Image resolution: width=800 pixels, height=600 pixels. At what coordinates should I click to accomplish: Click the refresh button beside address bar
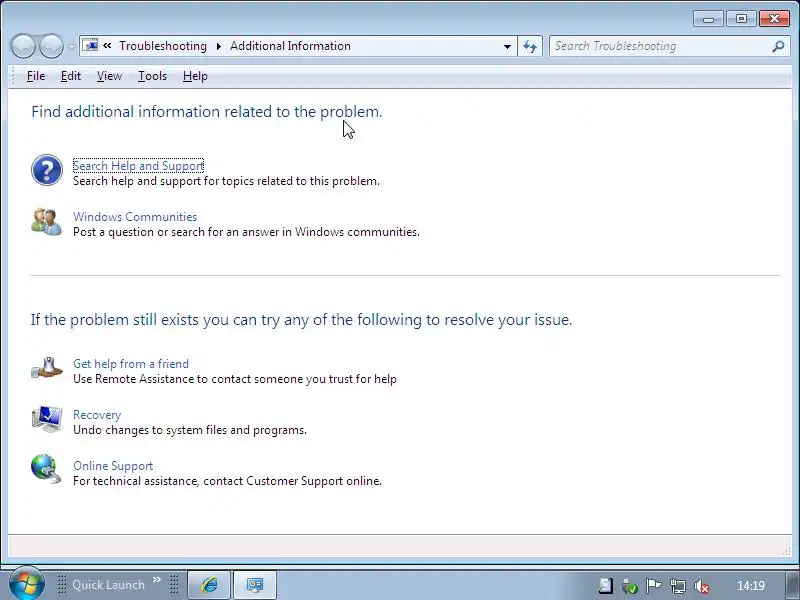coord(530,46)
